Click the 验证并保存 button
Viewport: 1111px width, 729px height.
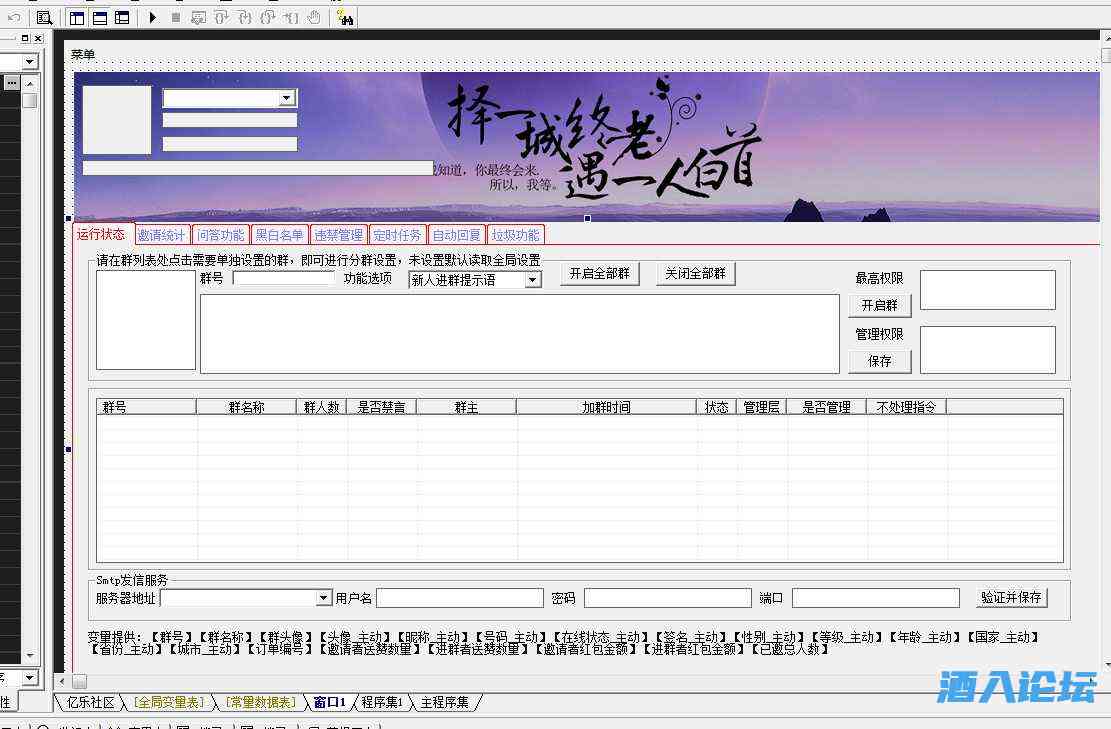click(1012, 597)
